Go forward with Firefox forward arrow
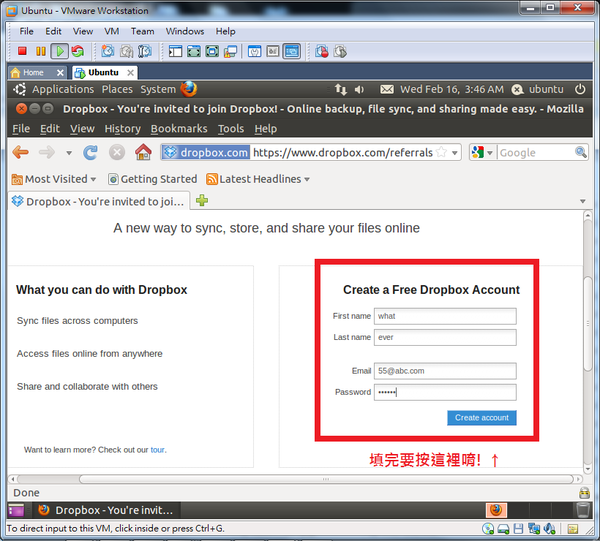The height and width of the screenshot is (541, 600). [x=47, y=152]
